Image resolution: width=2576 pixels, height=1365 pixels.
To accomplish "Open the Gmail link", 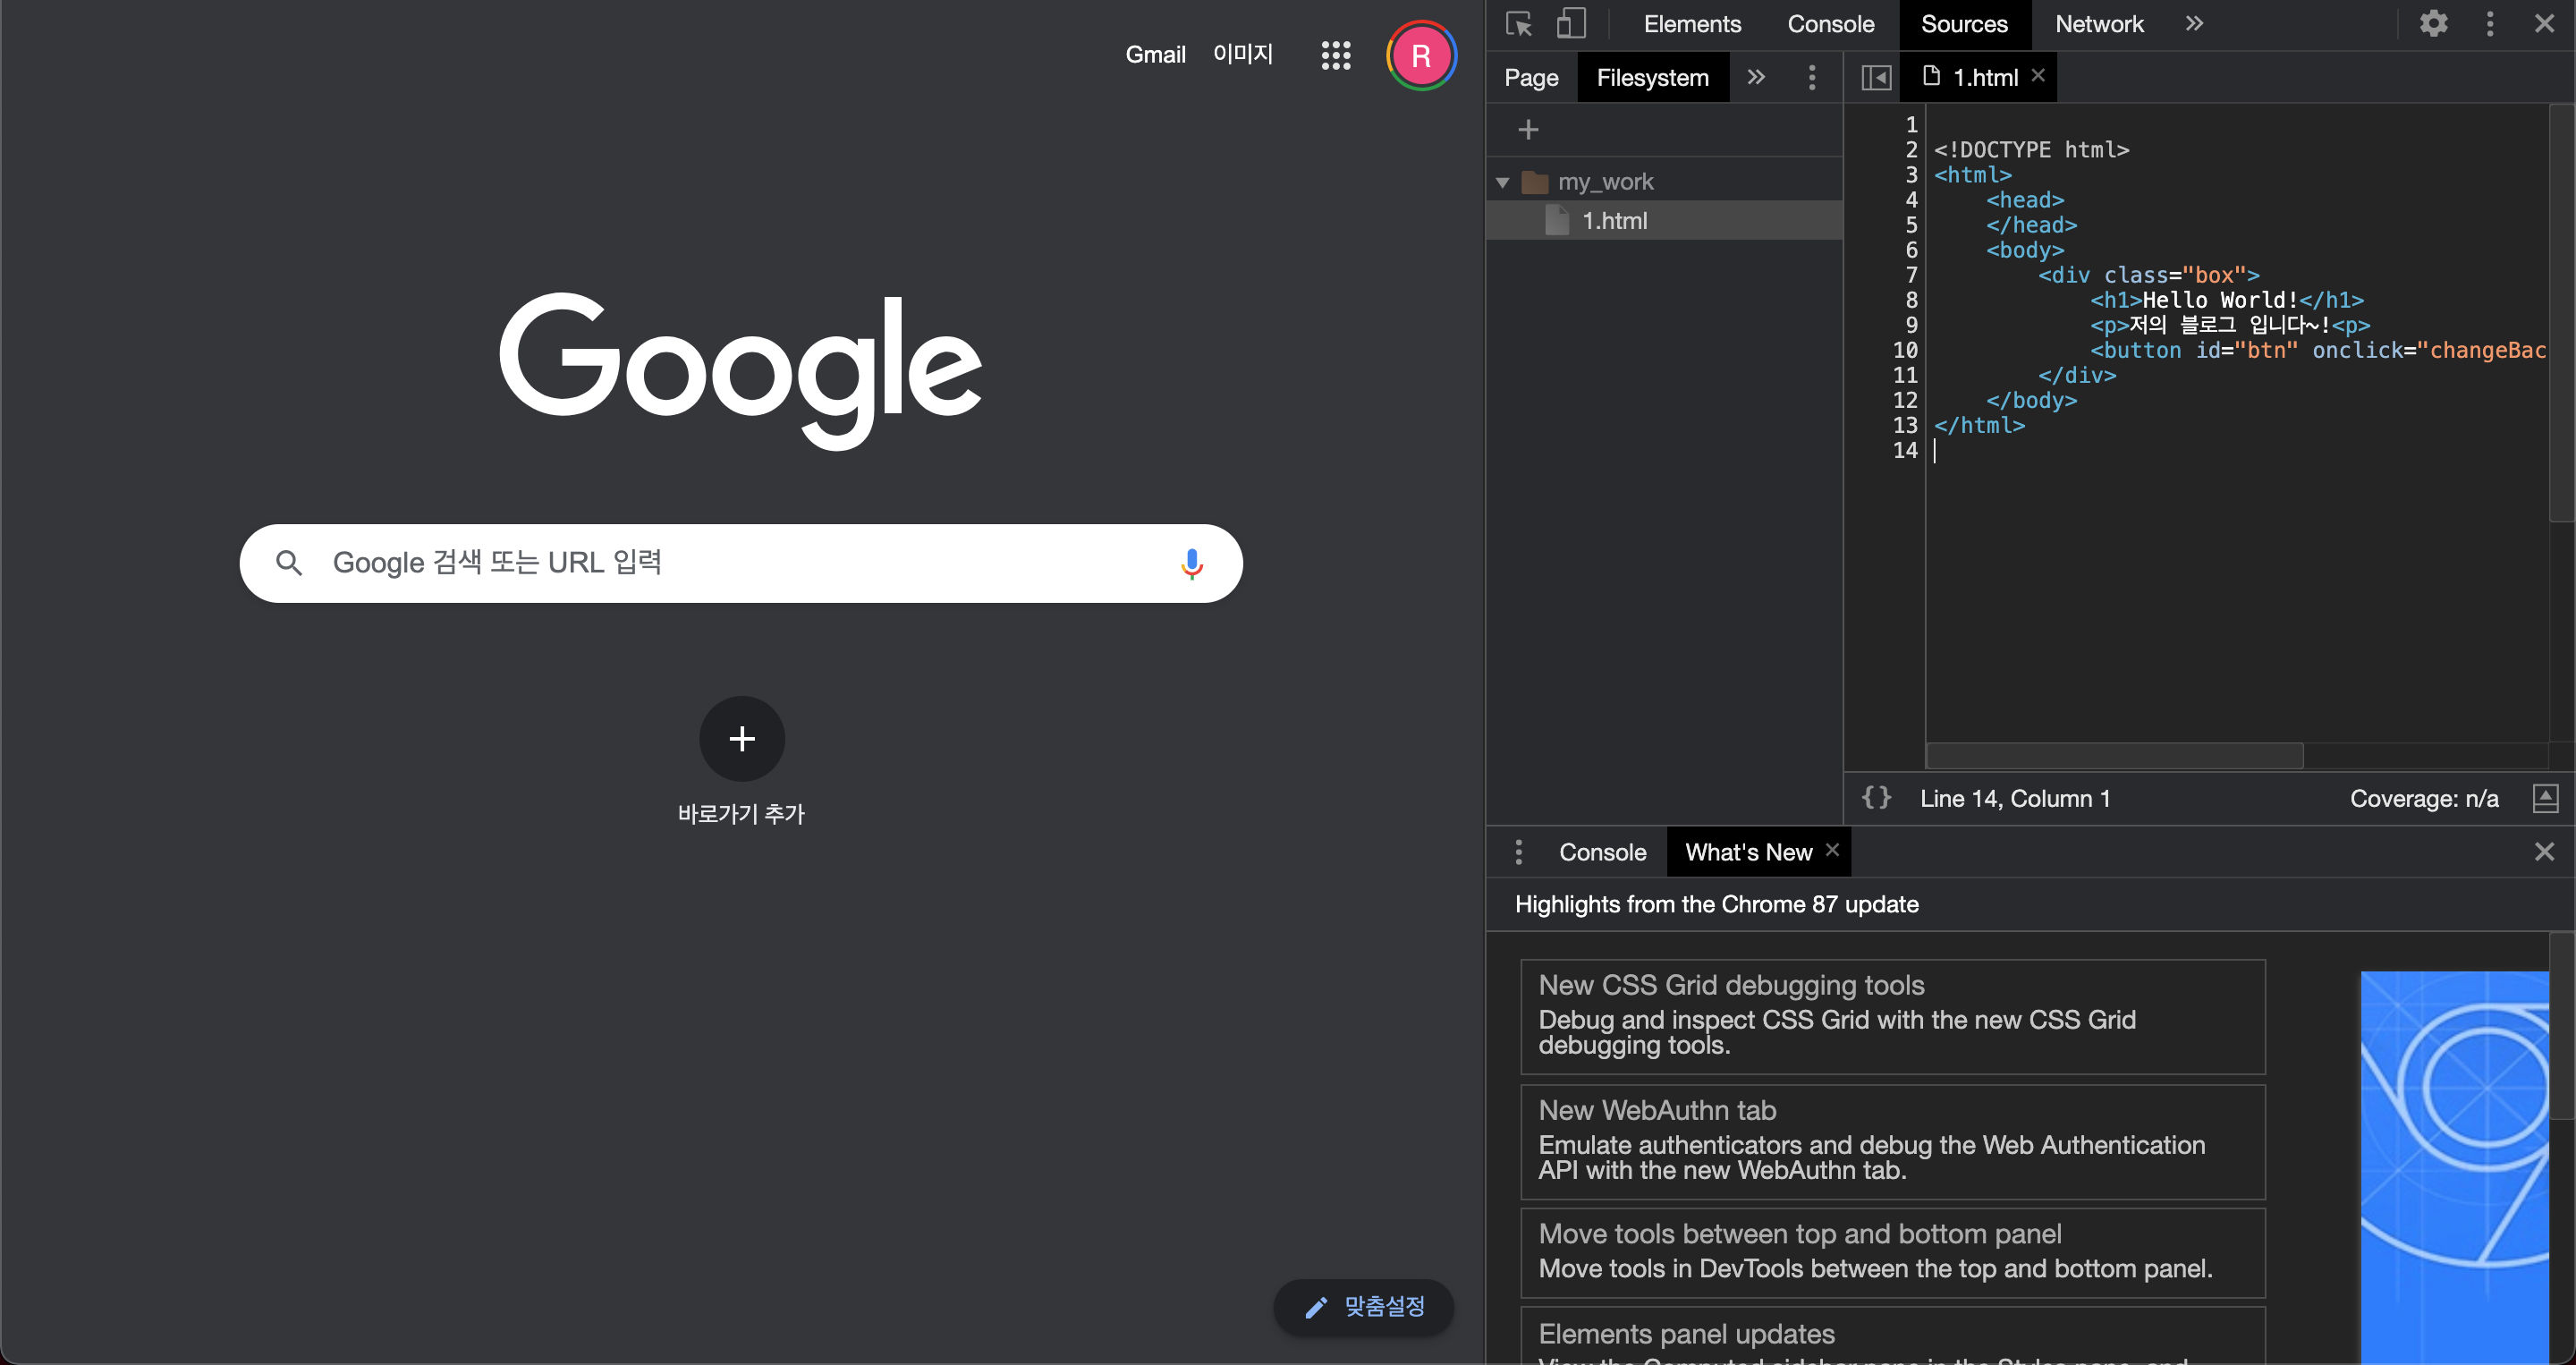I will click(x=1155, y=55).
